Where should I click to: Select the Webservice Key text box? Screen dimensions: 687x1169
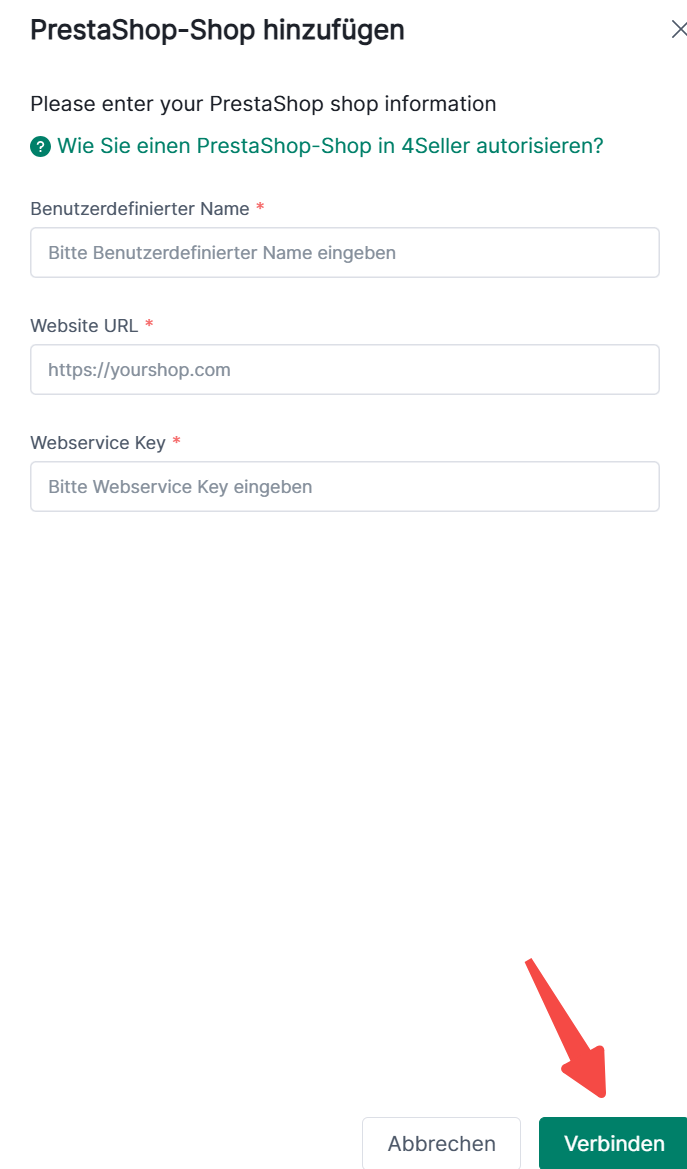point(344,487)
